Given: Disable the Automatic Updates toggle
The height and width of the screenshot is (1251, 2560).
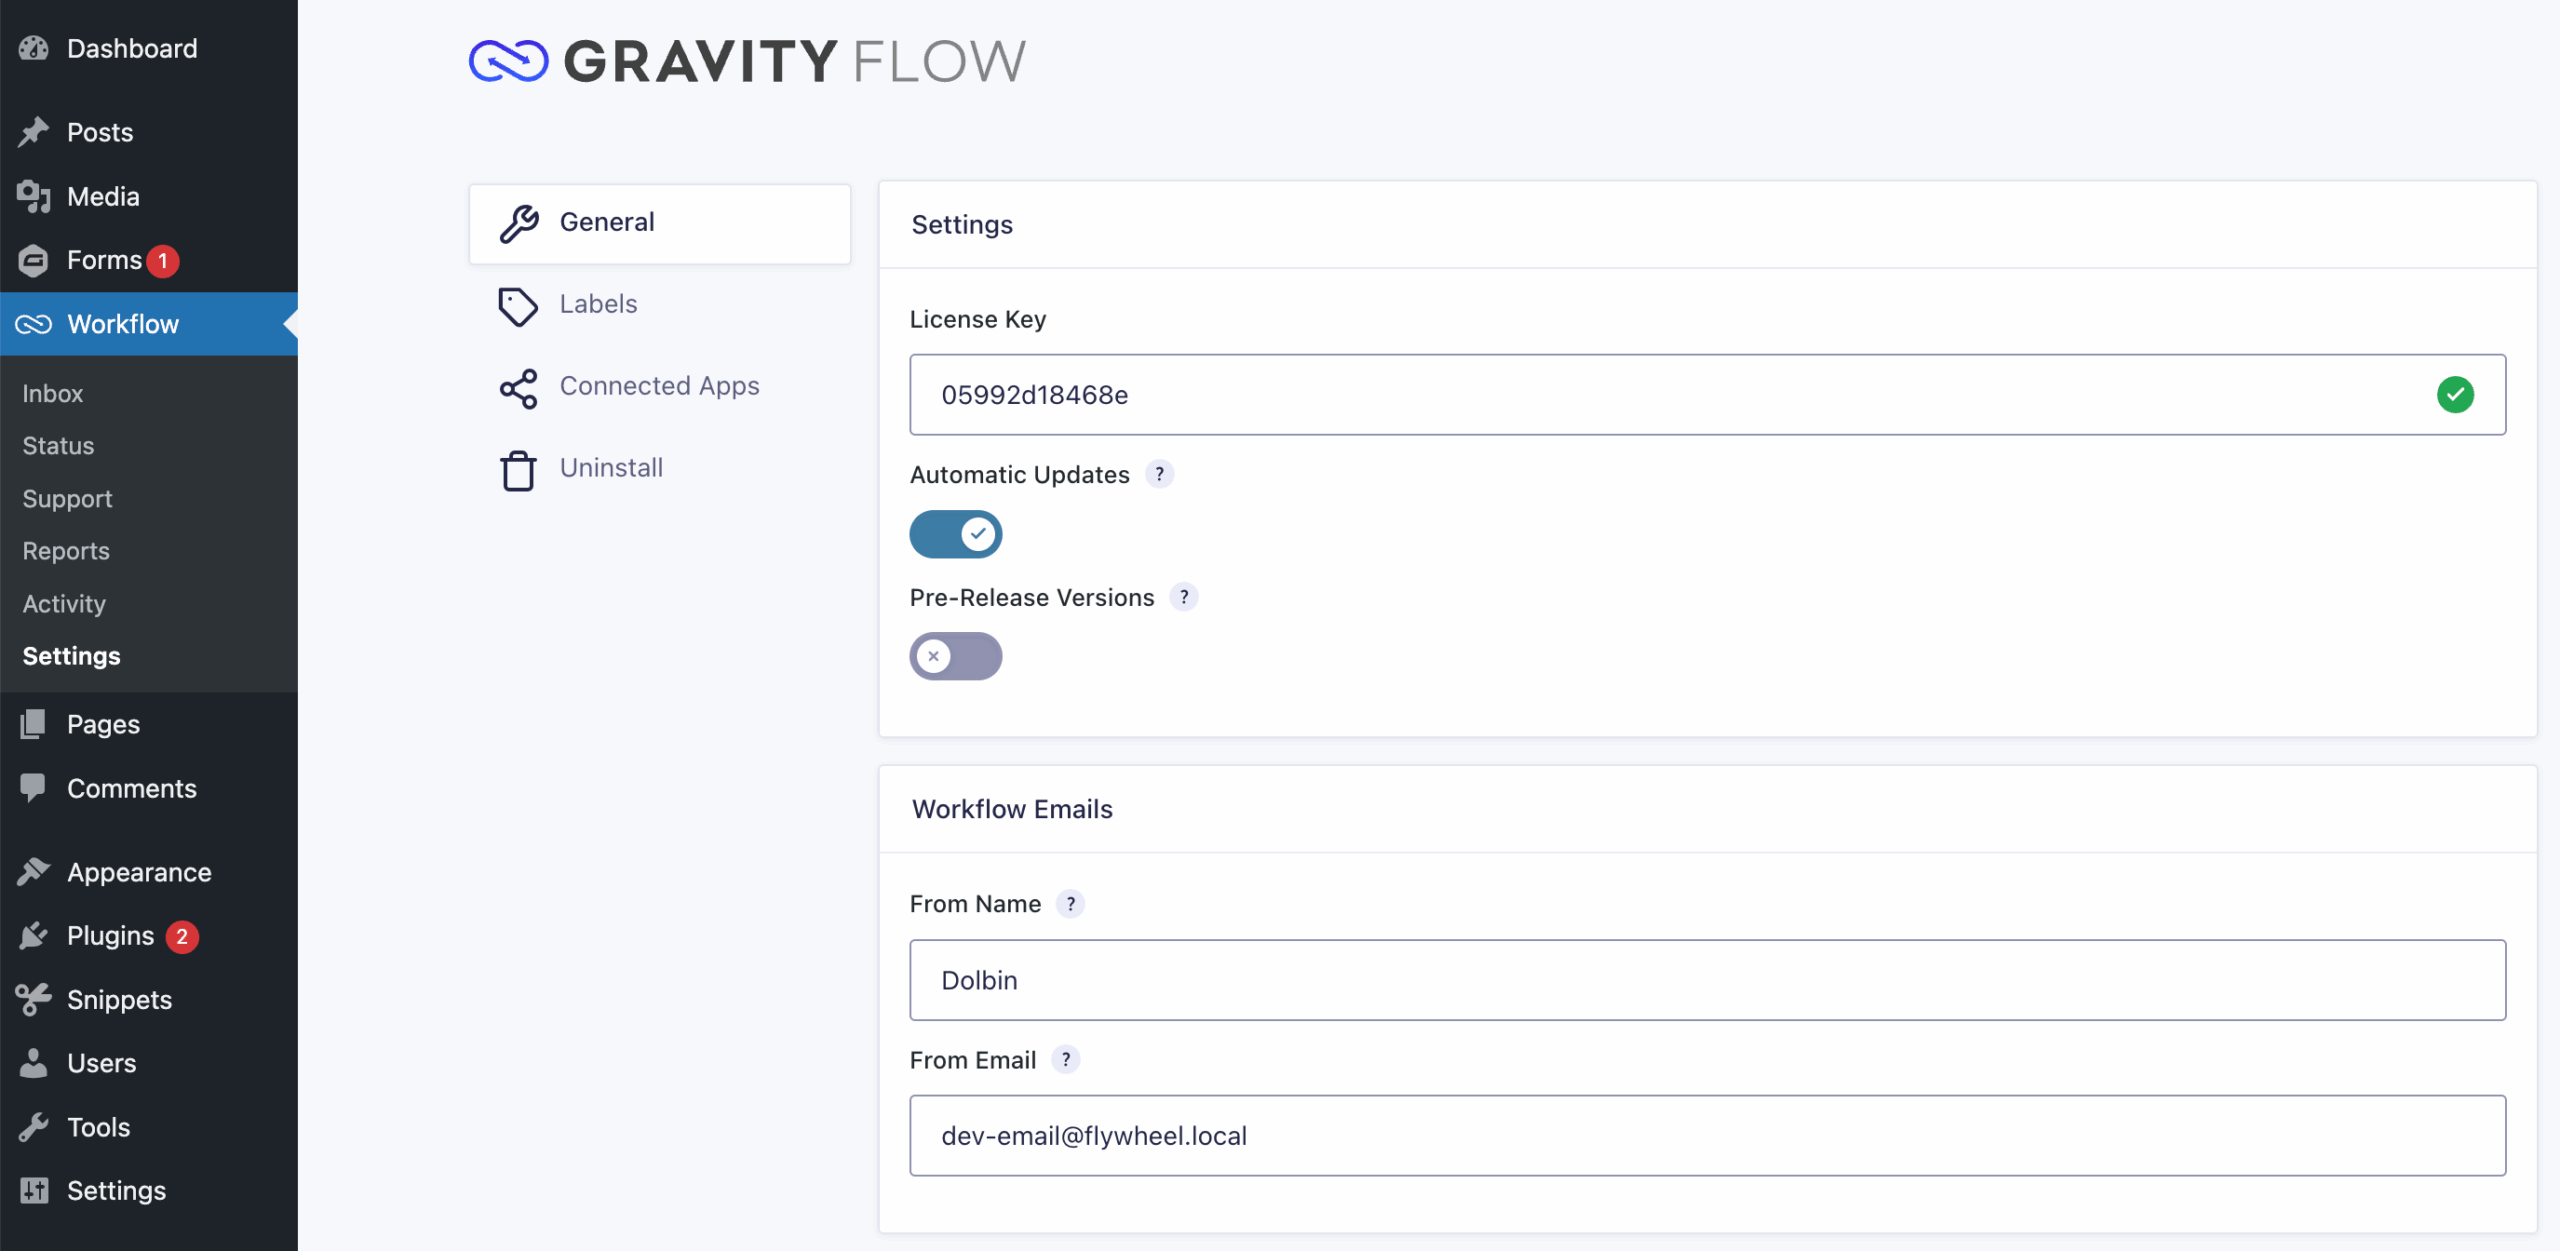Looking at the screenshot, I should pos(955,534).
